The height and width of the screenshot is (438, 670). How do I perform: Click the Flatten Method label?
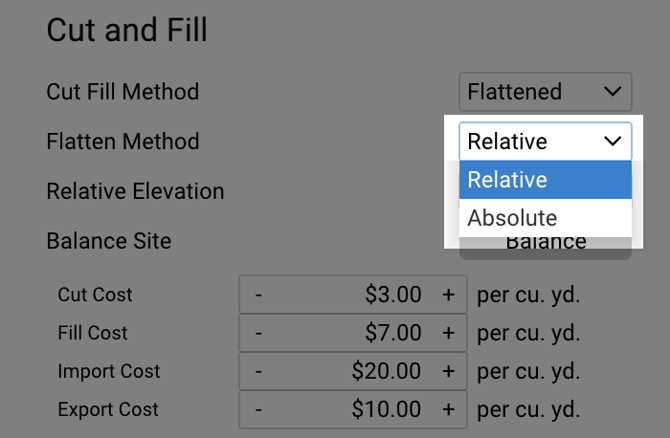123,141
